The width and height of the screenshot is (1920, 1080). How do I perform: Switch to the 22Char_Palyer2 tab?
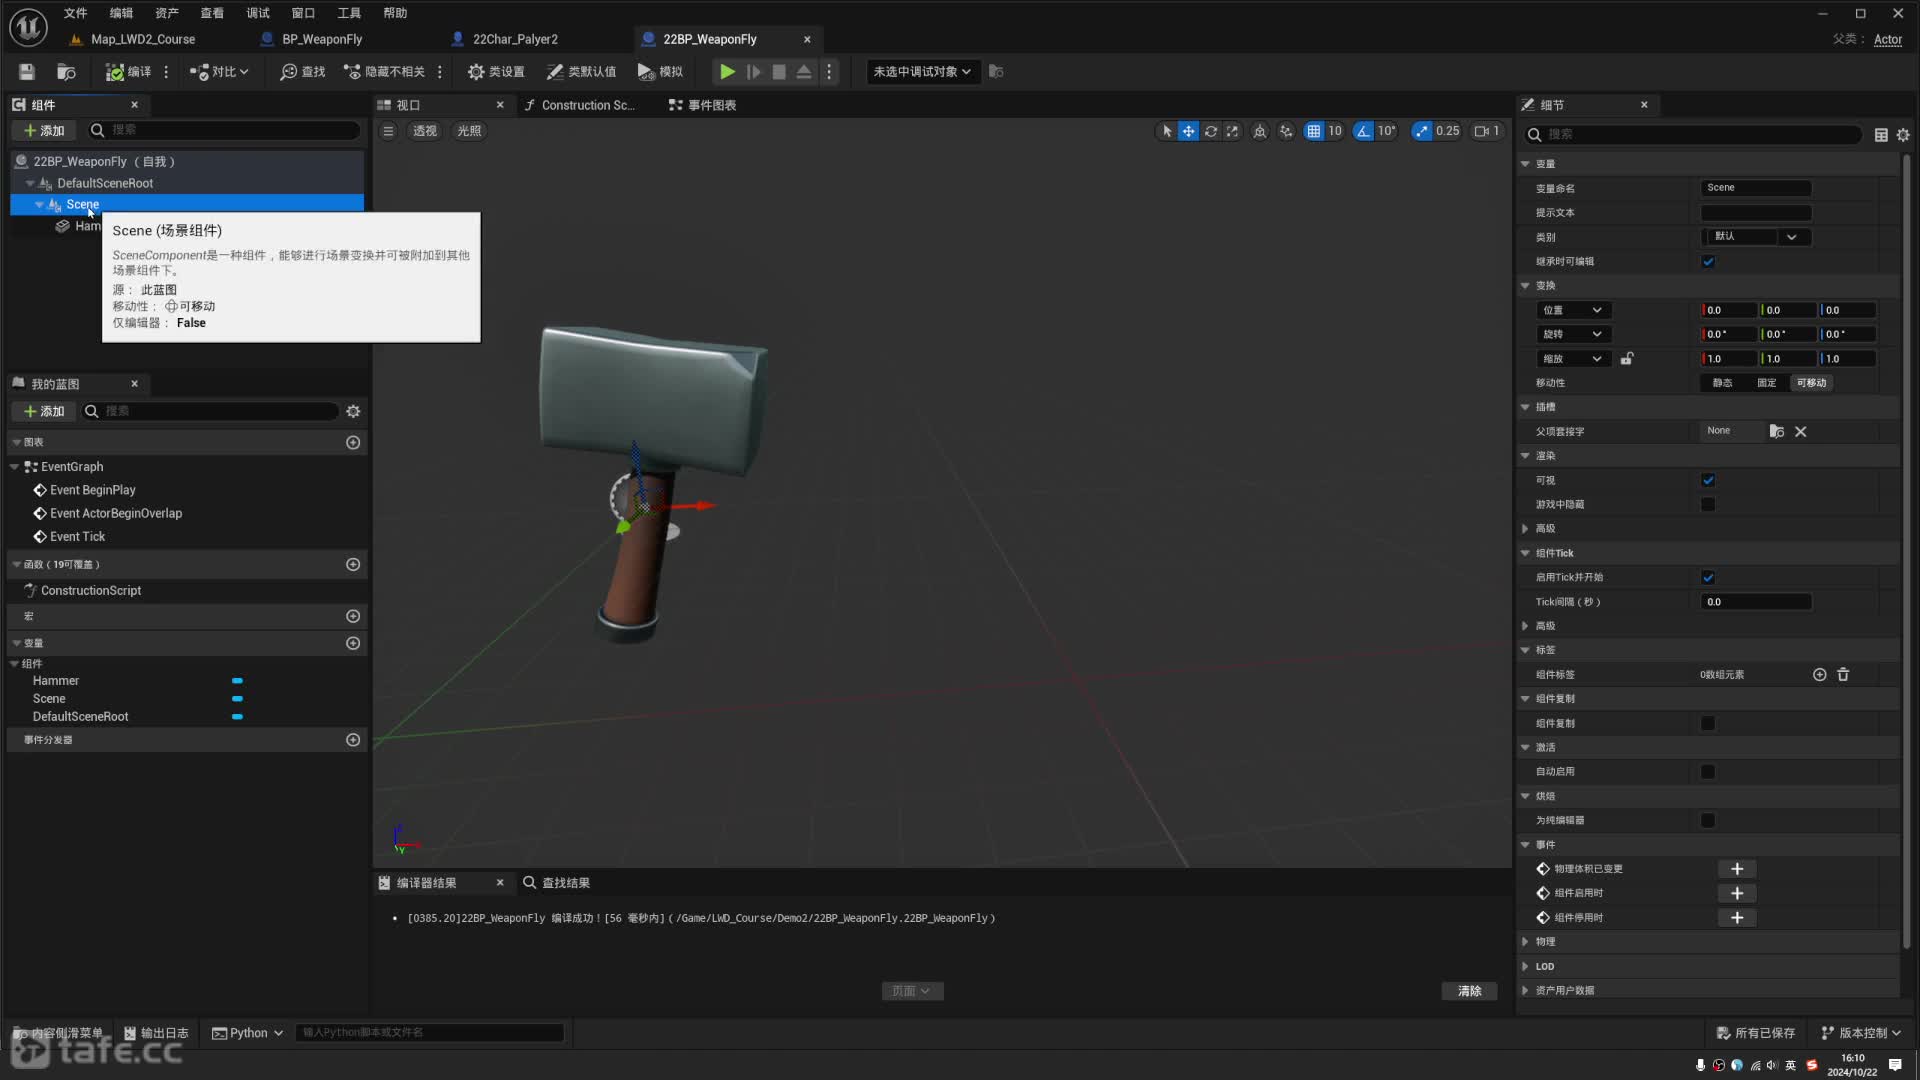515,39
